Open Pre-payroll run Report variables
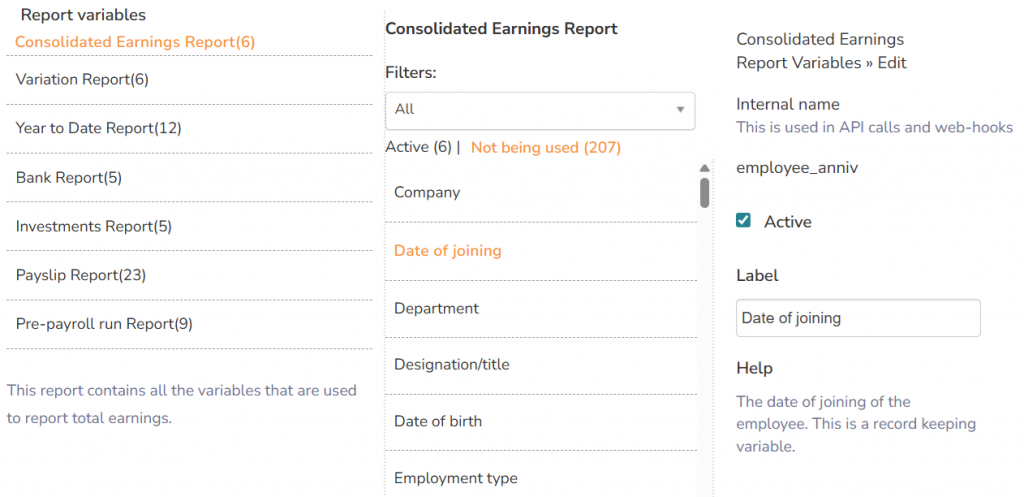Image resolution: width=1024 pixels, height=497 pixels. click(104, 324)
